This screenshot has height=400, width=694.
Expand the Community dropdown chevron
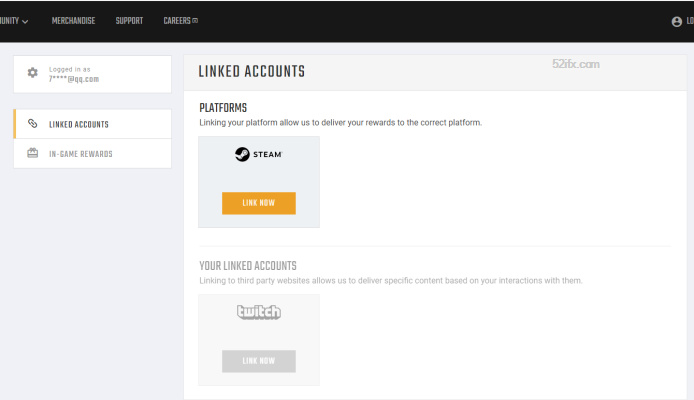click(25, 22)
